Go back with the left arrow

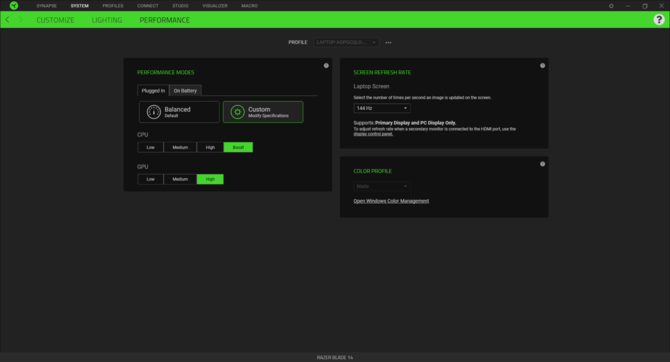(x=7, y=20)
